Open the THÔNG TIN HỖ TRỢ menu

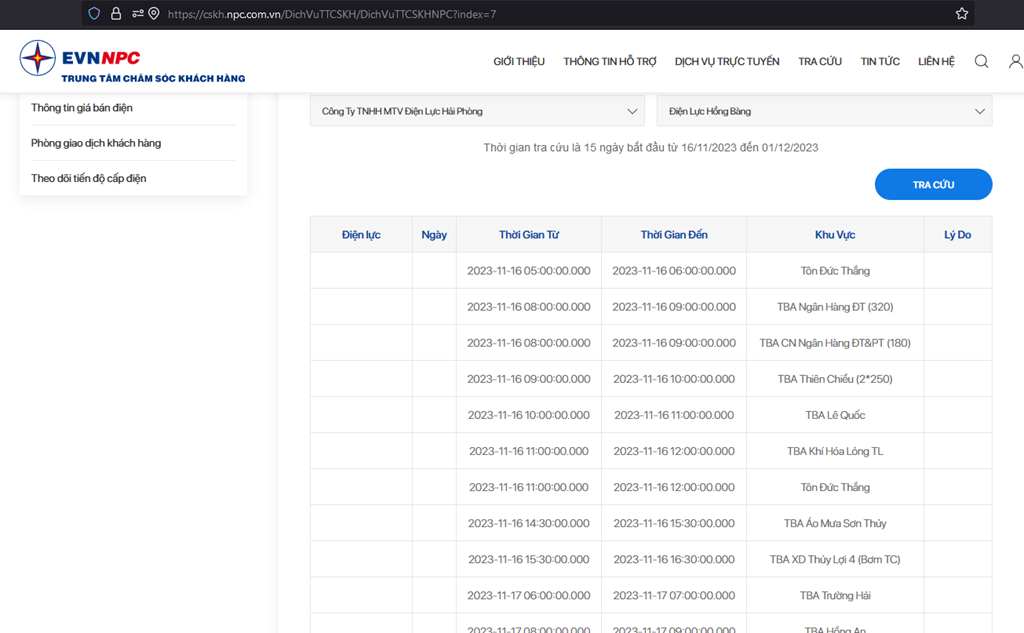(x=610, y=61)
